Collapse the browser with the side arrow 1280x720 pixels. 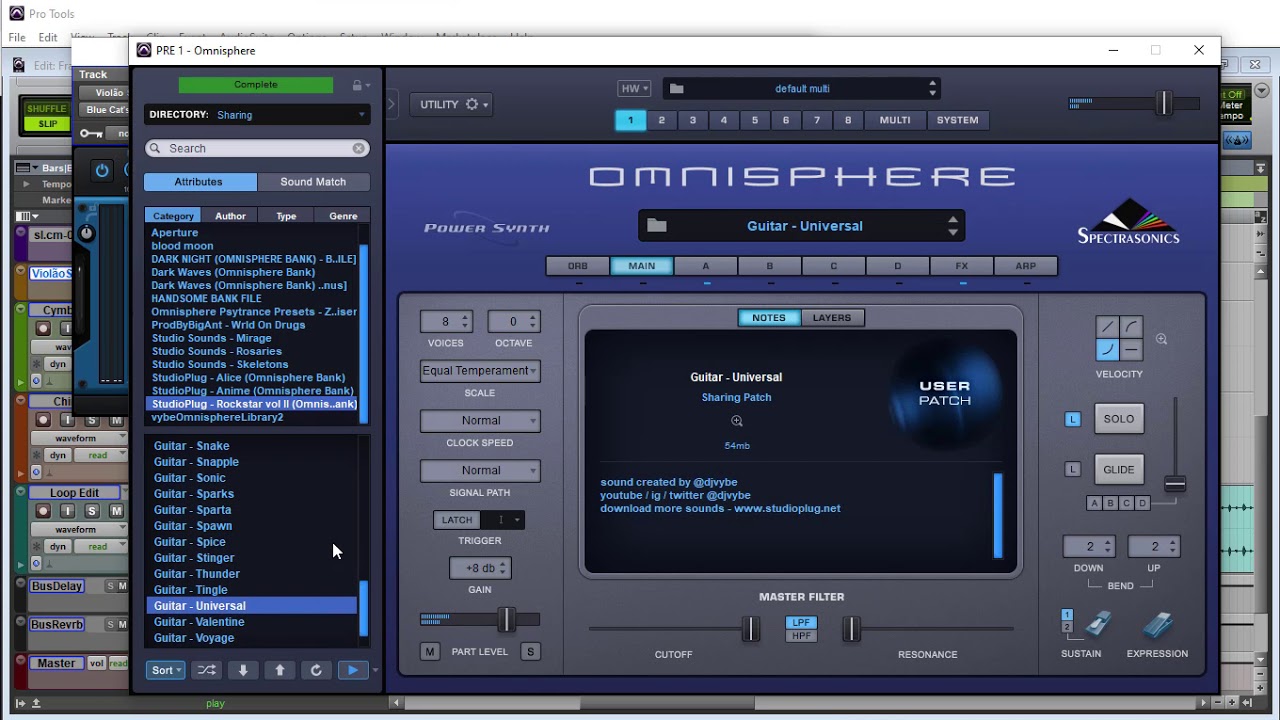(x=392, y=103)
